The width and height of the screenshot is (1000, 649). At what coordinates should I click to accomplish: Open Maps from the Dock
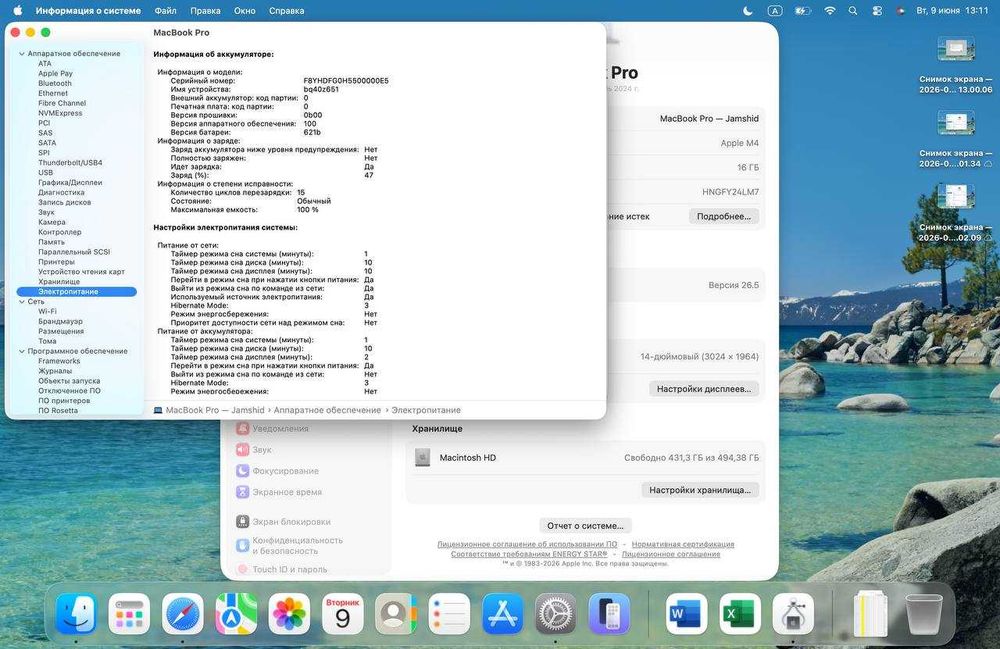point(236,615)
